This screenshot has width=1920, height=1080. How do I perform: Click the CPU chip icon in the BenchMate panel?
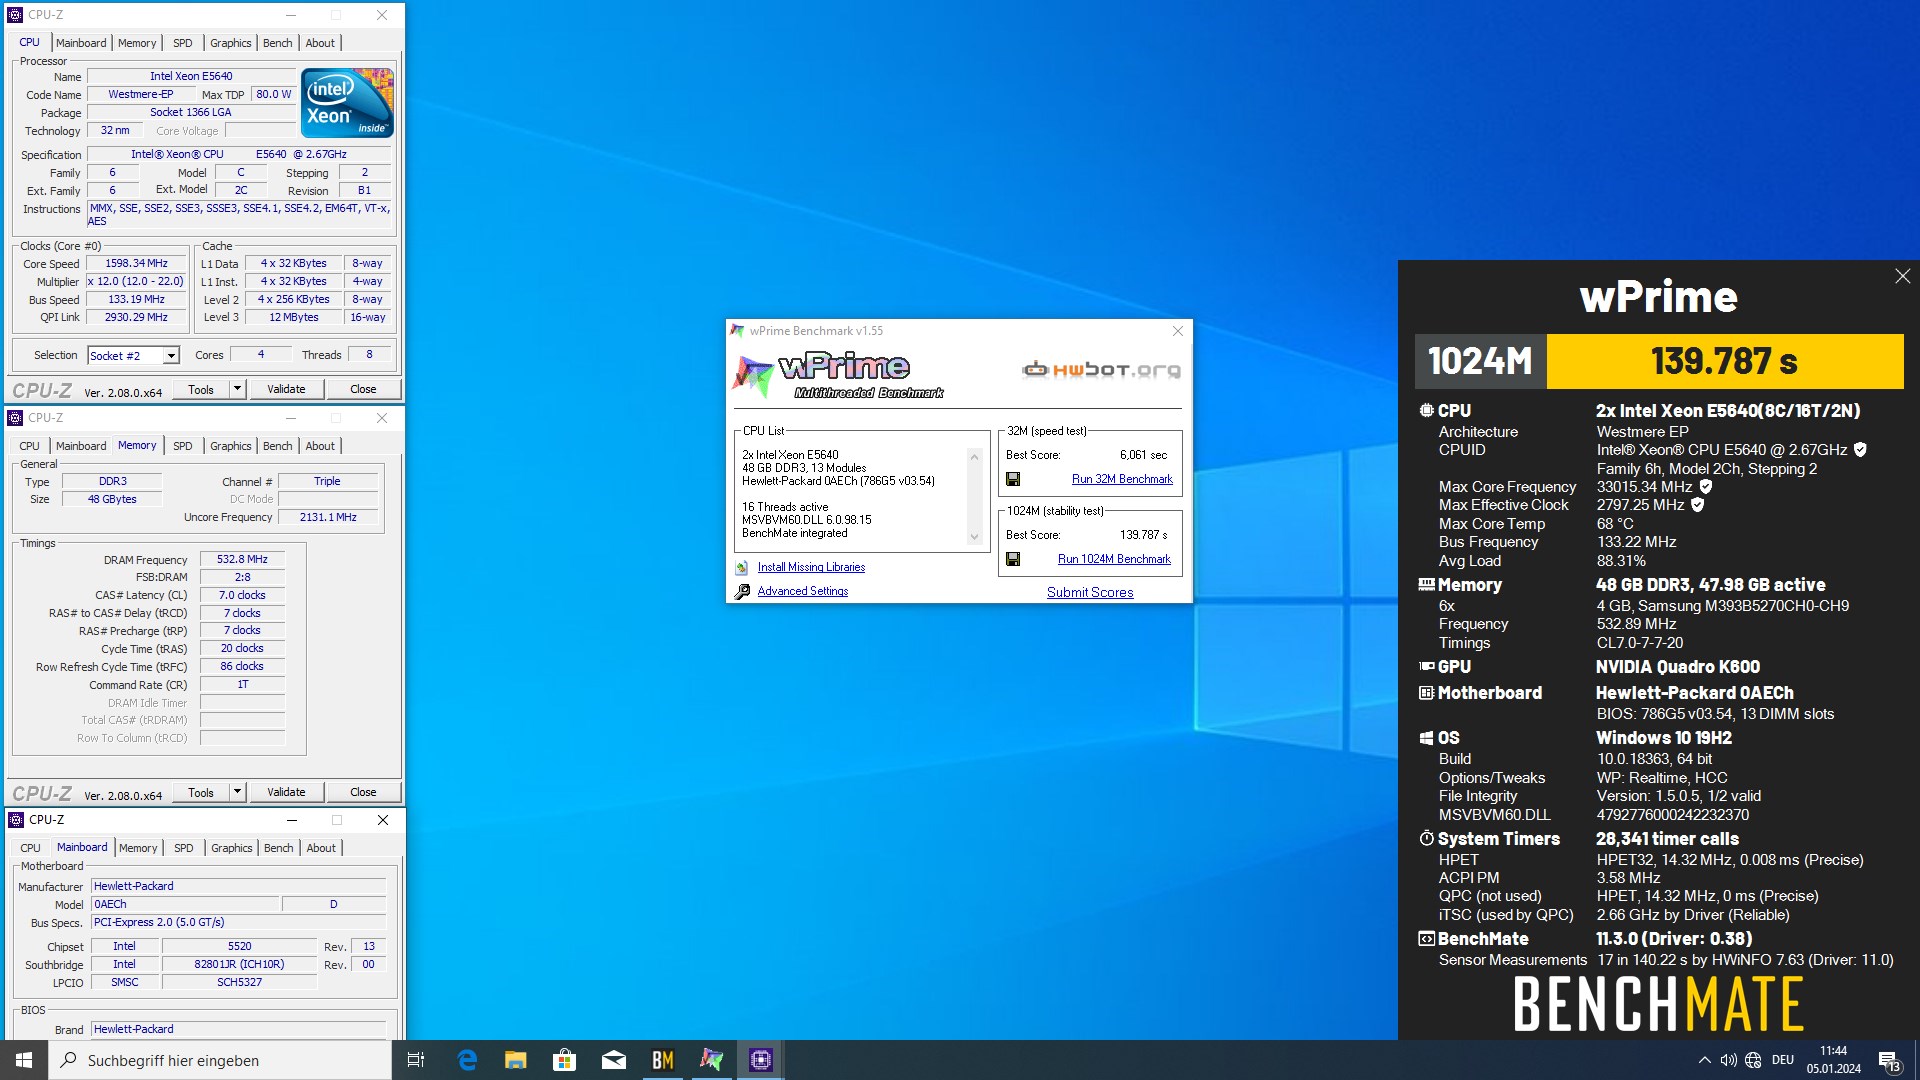(x=1426, y=410)
